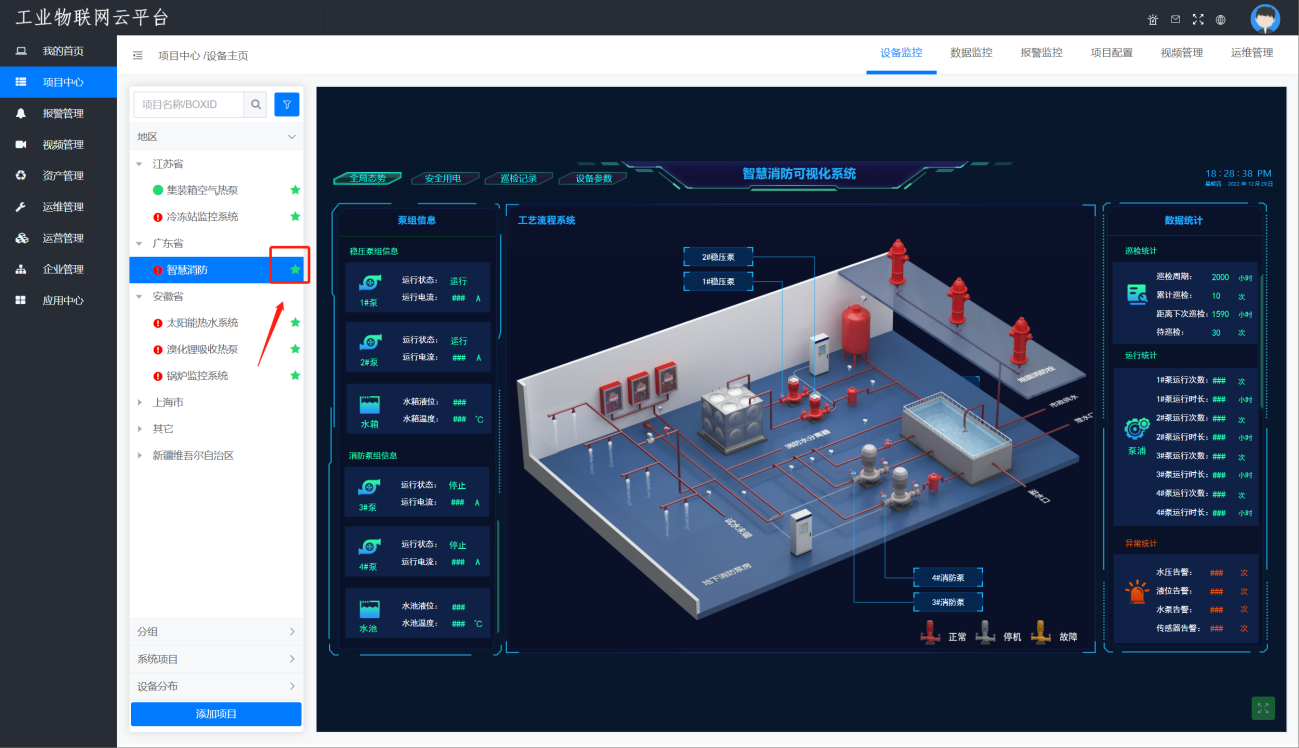Click the 项目名称/BOXID search field
Viewport: 1299px width, 748px height.
tap(189, 104)
